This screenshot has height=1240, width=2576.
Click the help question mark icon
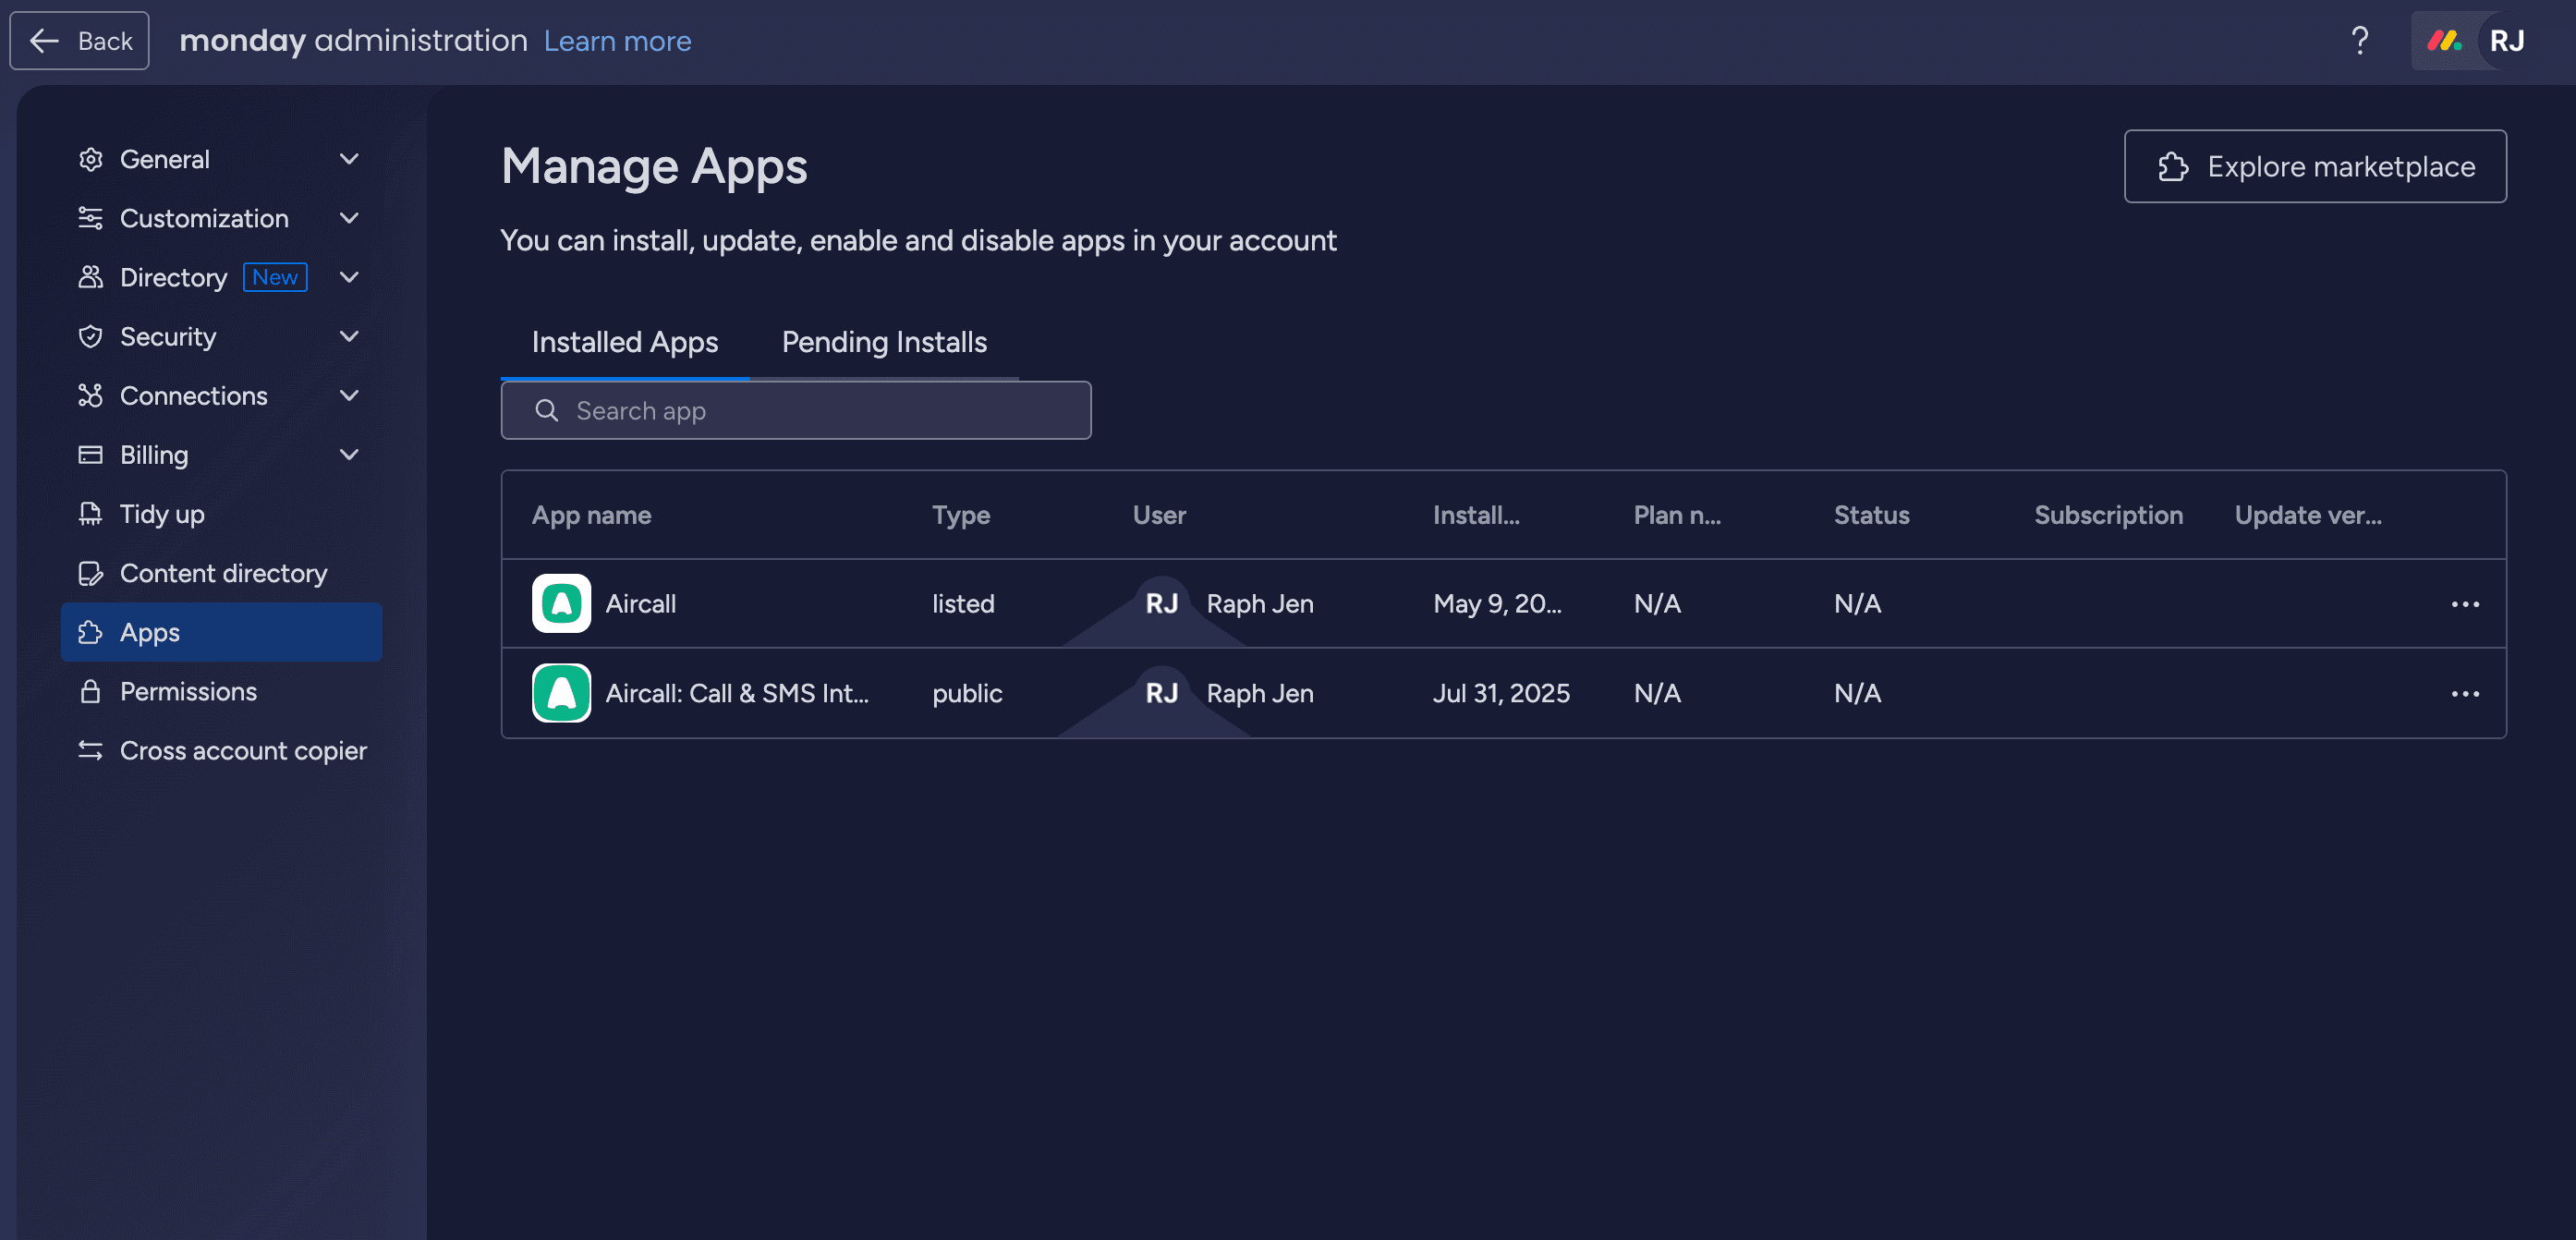click(x=2359, y=41)
